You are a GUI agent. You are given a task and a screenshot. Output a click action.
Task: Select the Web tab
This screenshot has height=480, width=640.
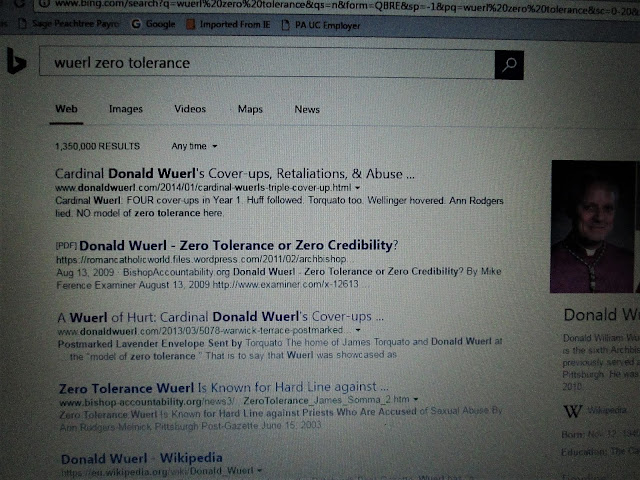pyautogui.click(x=66, y=109)
